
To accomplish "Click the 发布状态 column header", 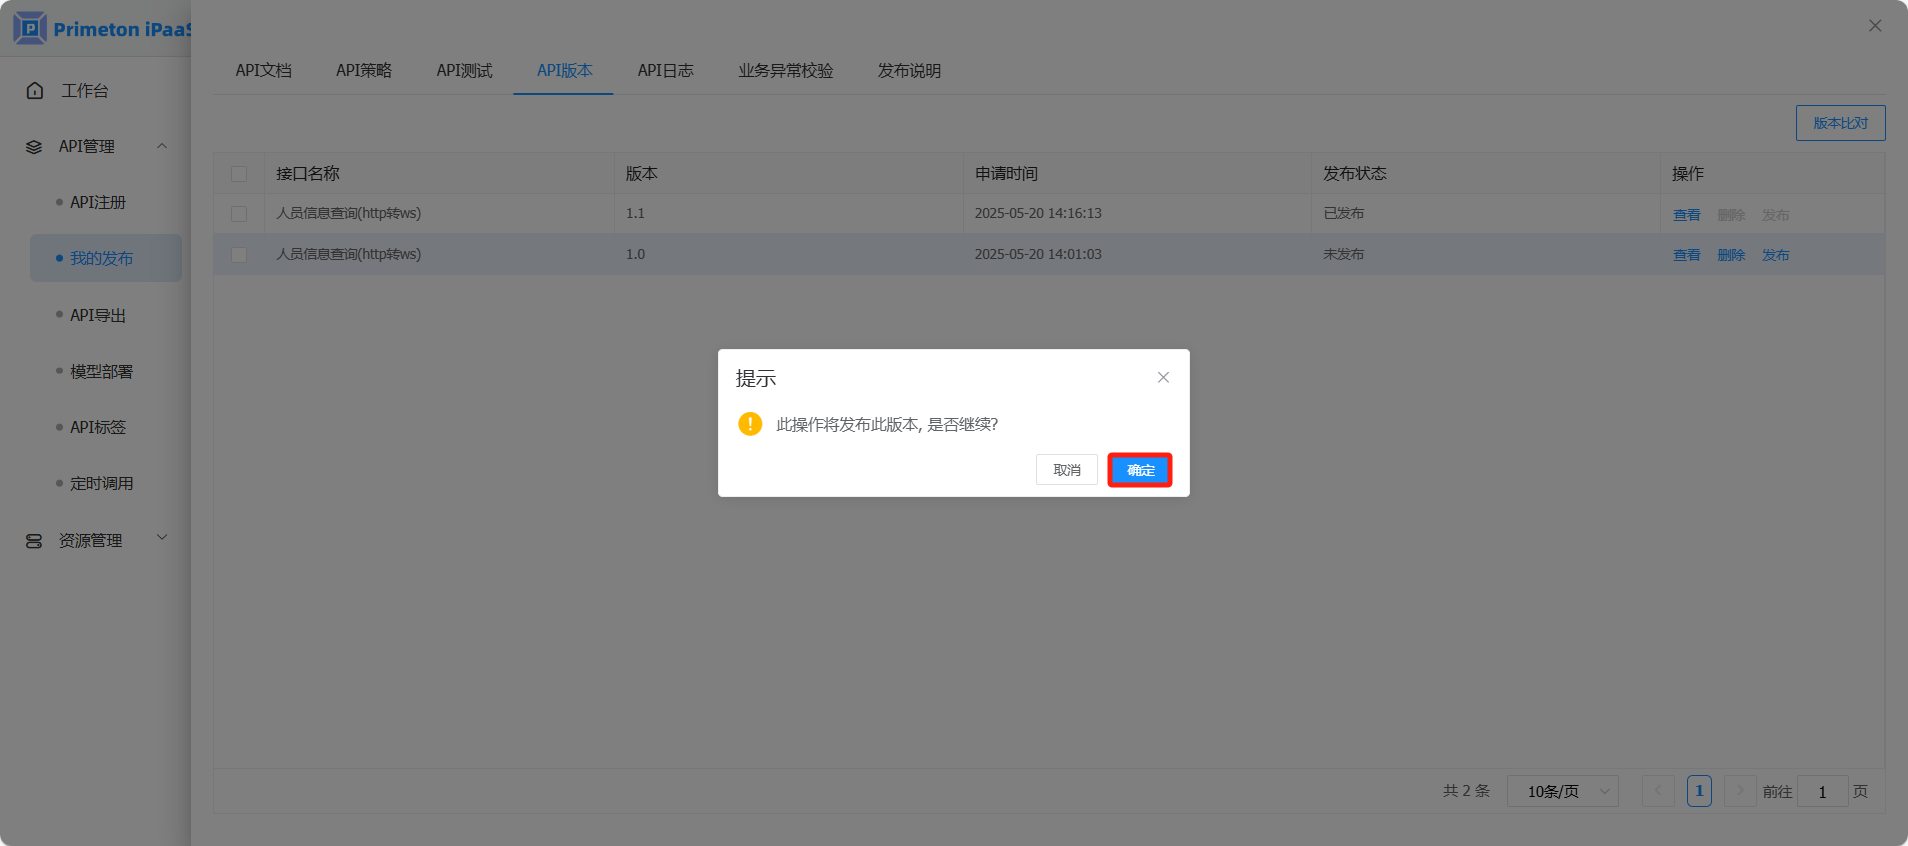I will click(x=1355, y=174).
